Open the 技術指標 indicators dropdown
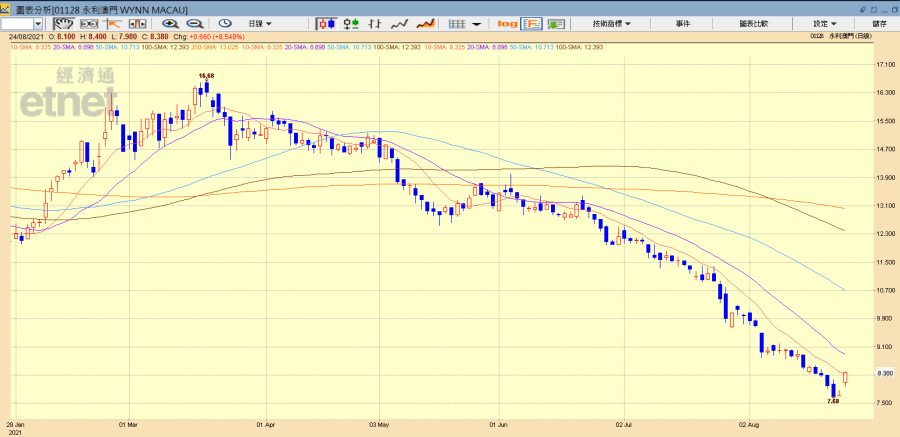Screen dimensions: 900x437 click(611, 23)
